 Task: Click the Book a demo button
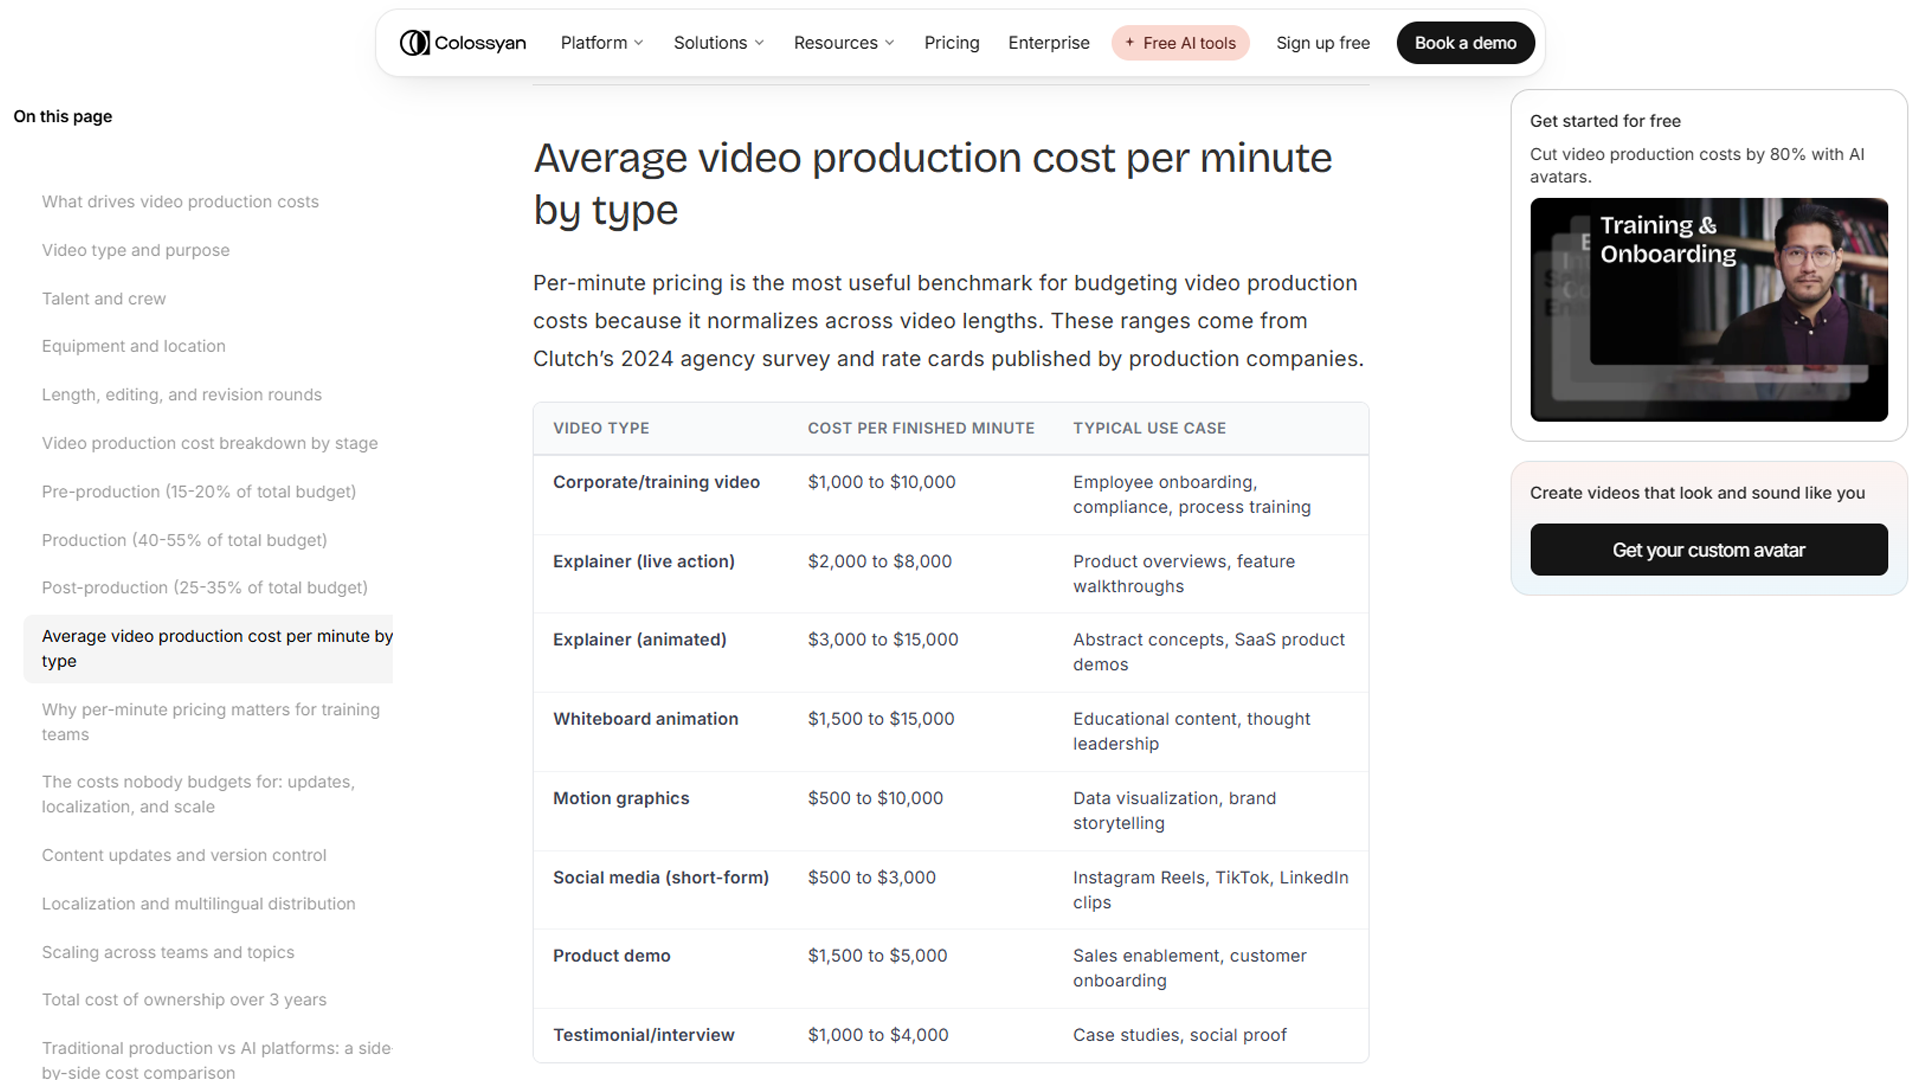[1465, 43]
